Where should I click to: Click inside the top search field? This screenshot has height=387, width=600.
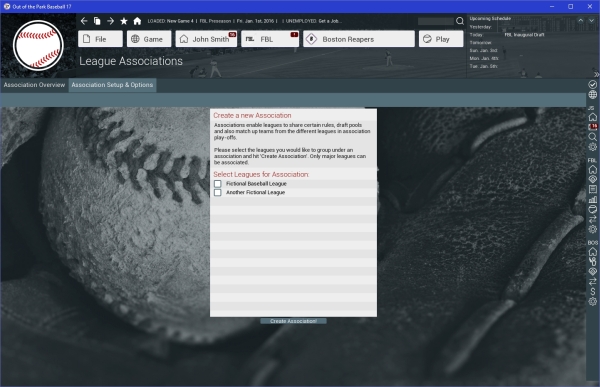coord(436,21)
